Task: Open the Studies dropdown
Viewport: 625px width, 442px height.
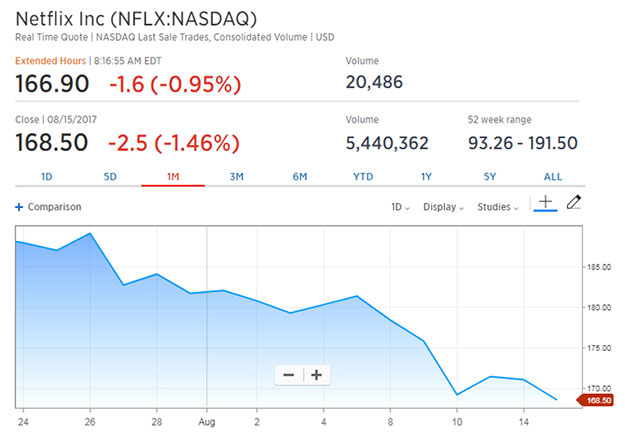Action: (x=497, y=208)
